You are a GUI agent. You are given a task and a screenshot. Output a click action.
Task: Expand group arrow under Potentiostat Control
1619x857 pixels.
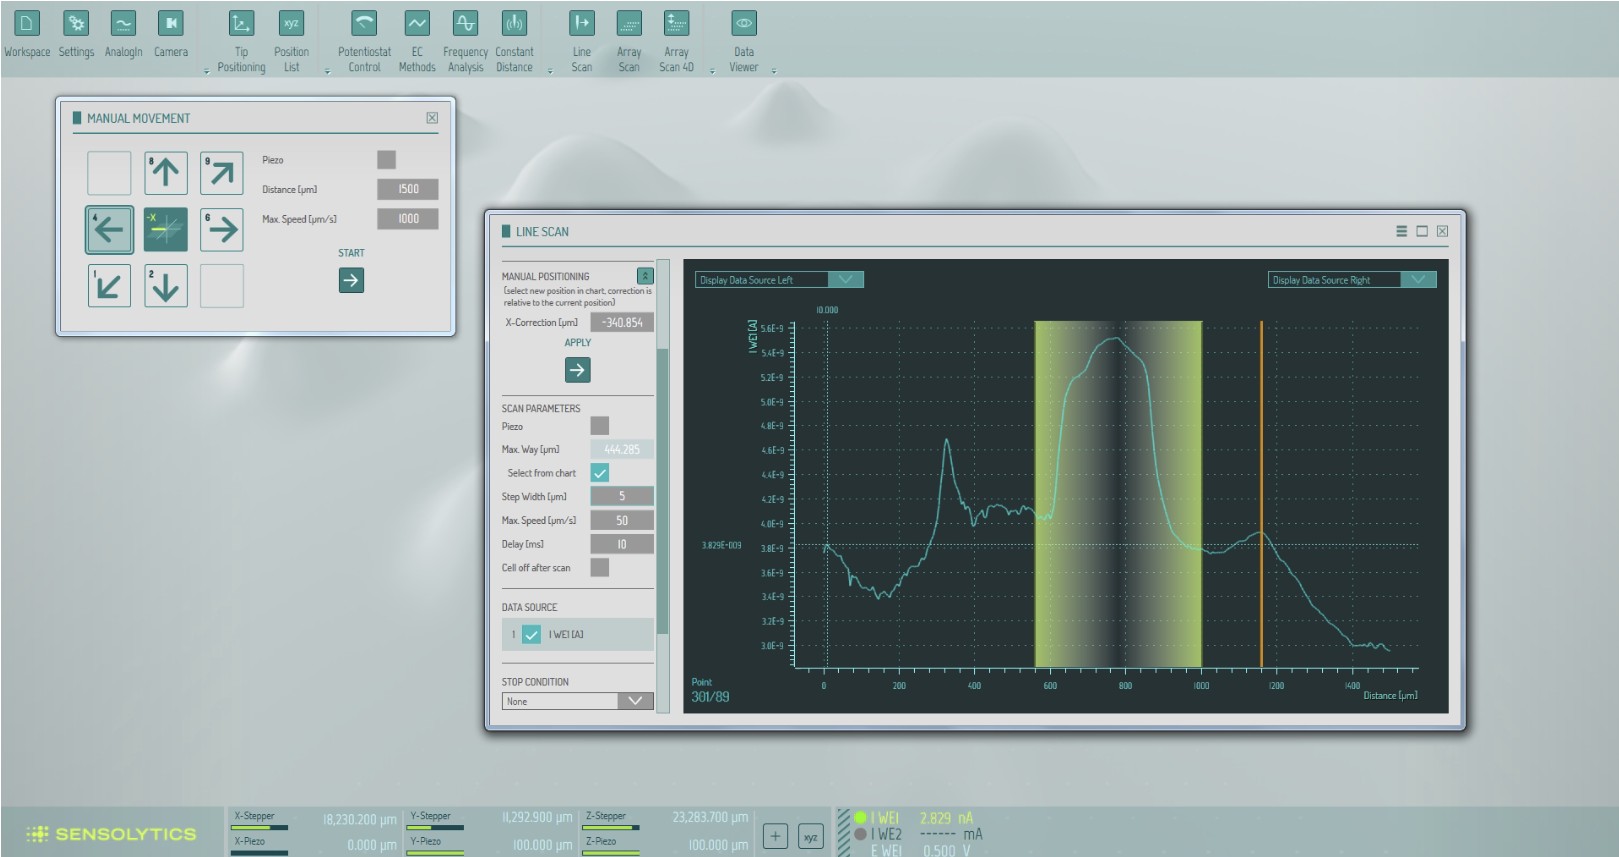pos(327,71)
